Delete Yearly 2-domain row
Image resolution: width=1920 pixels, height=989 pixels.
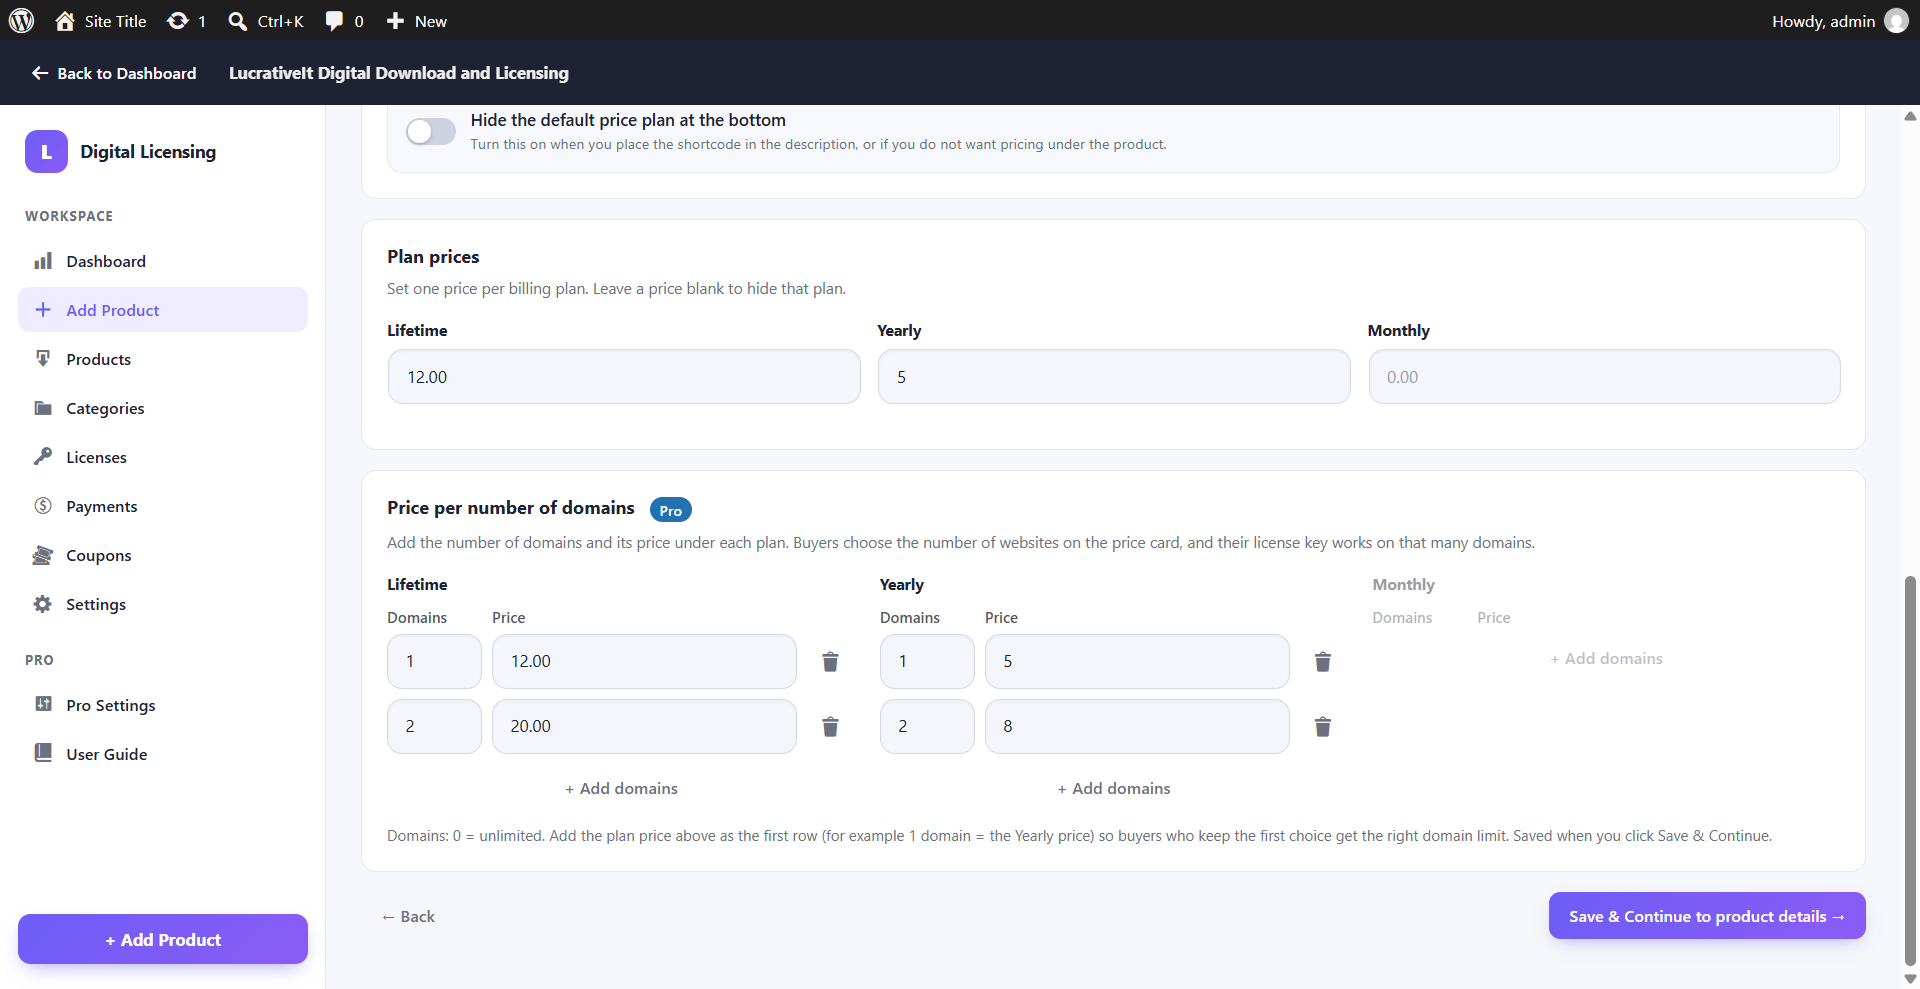(1323, 727)
